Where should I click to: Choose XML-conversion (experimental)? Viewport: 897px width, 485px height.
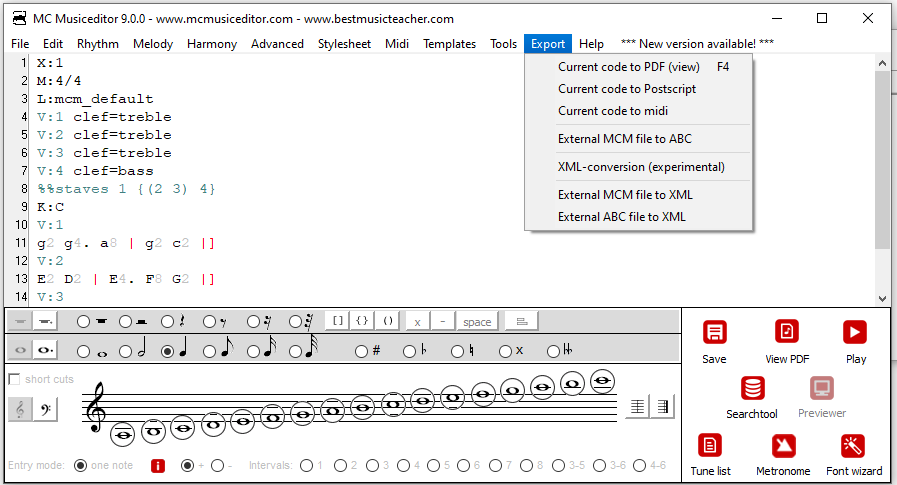click(x=638, y=167)
